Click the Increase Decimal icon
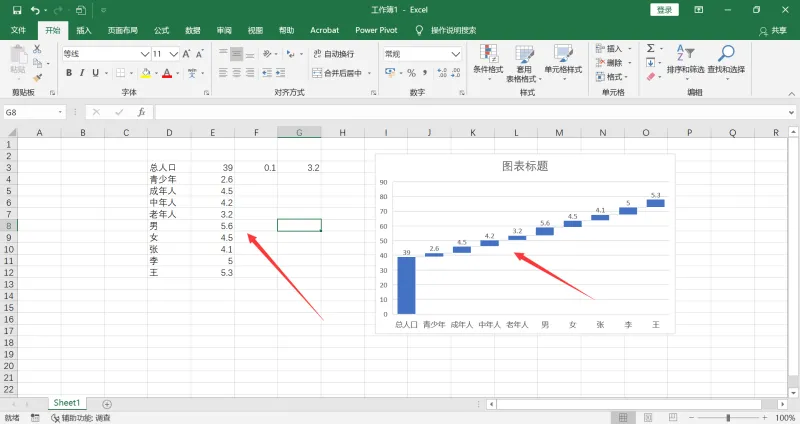800x424 pixels. point(442,73)
